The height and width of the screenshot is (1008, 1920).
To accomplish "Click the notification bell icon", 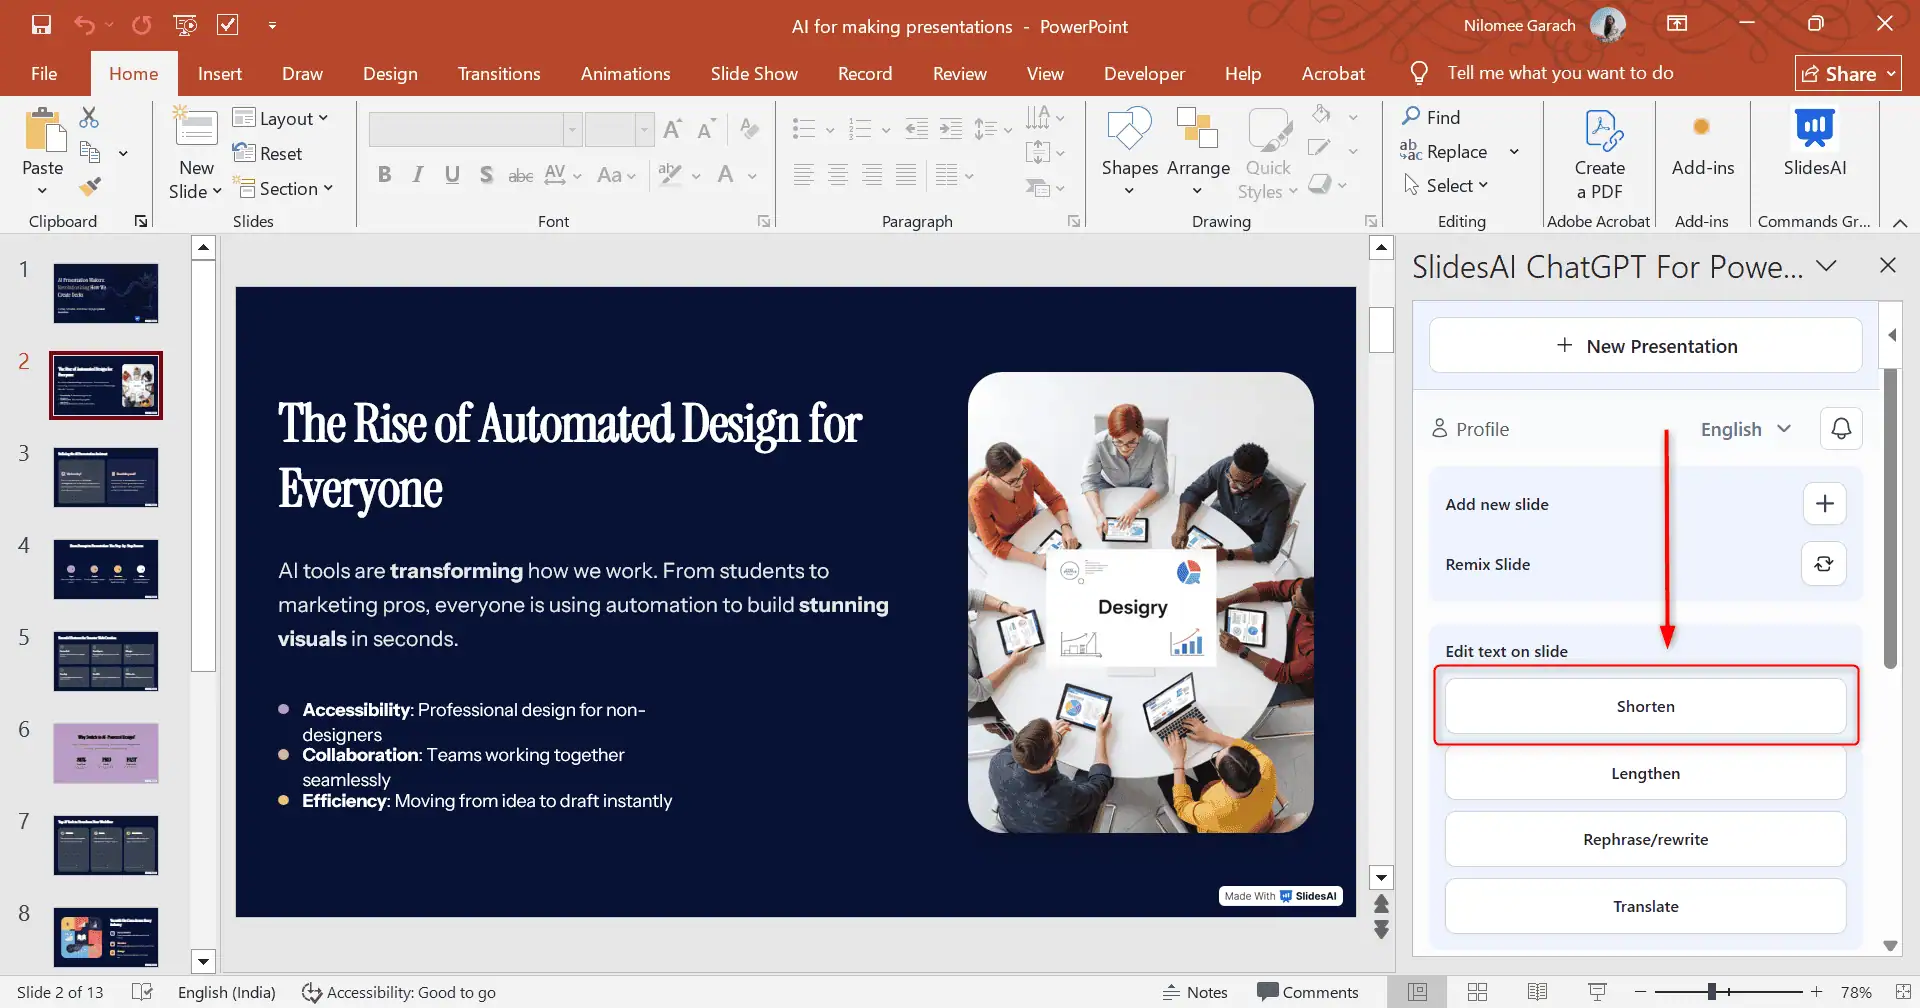I will 1841,428.
